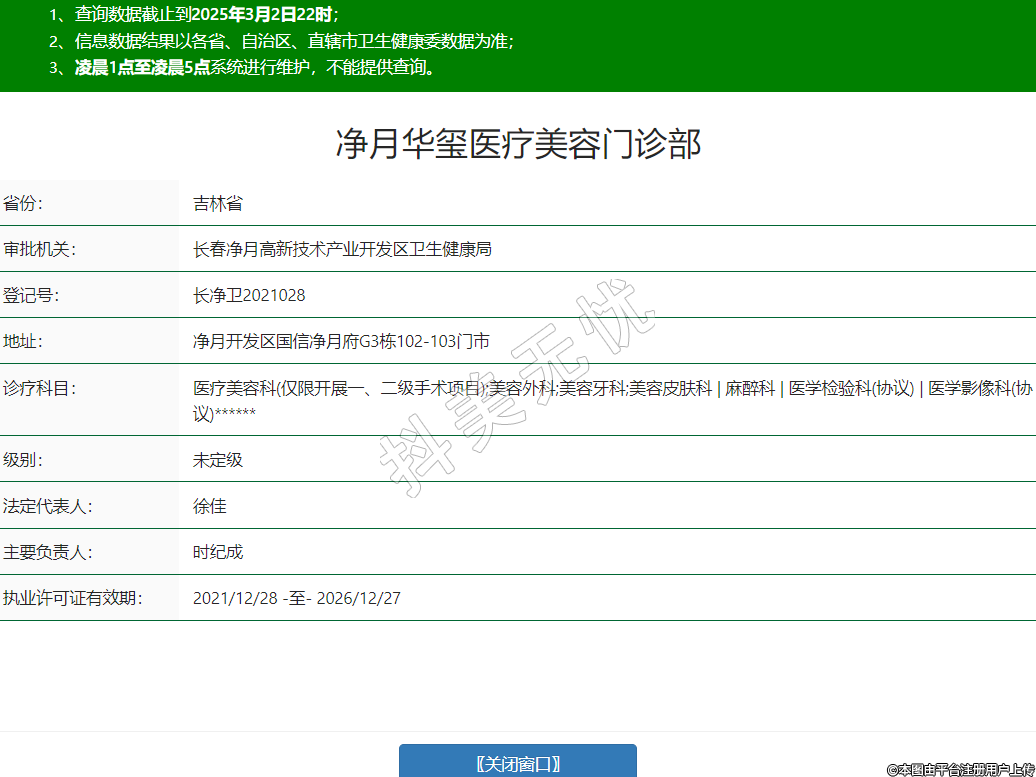Click the 关闭窗口 button
This screenshot has width=1036, height=777.
coord(517,762)
